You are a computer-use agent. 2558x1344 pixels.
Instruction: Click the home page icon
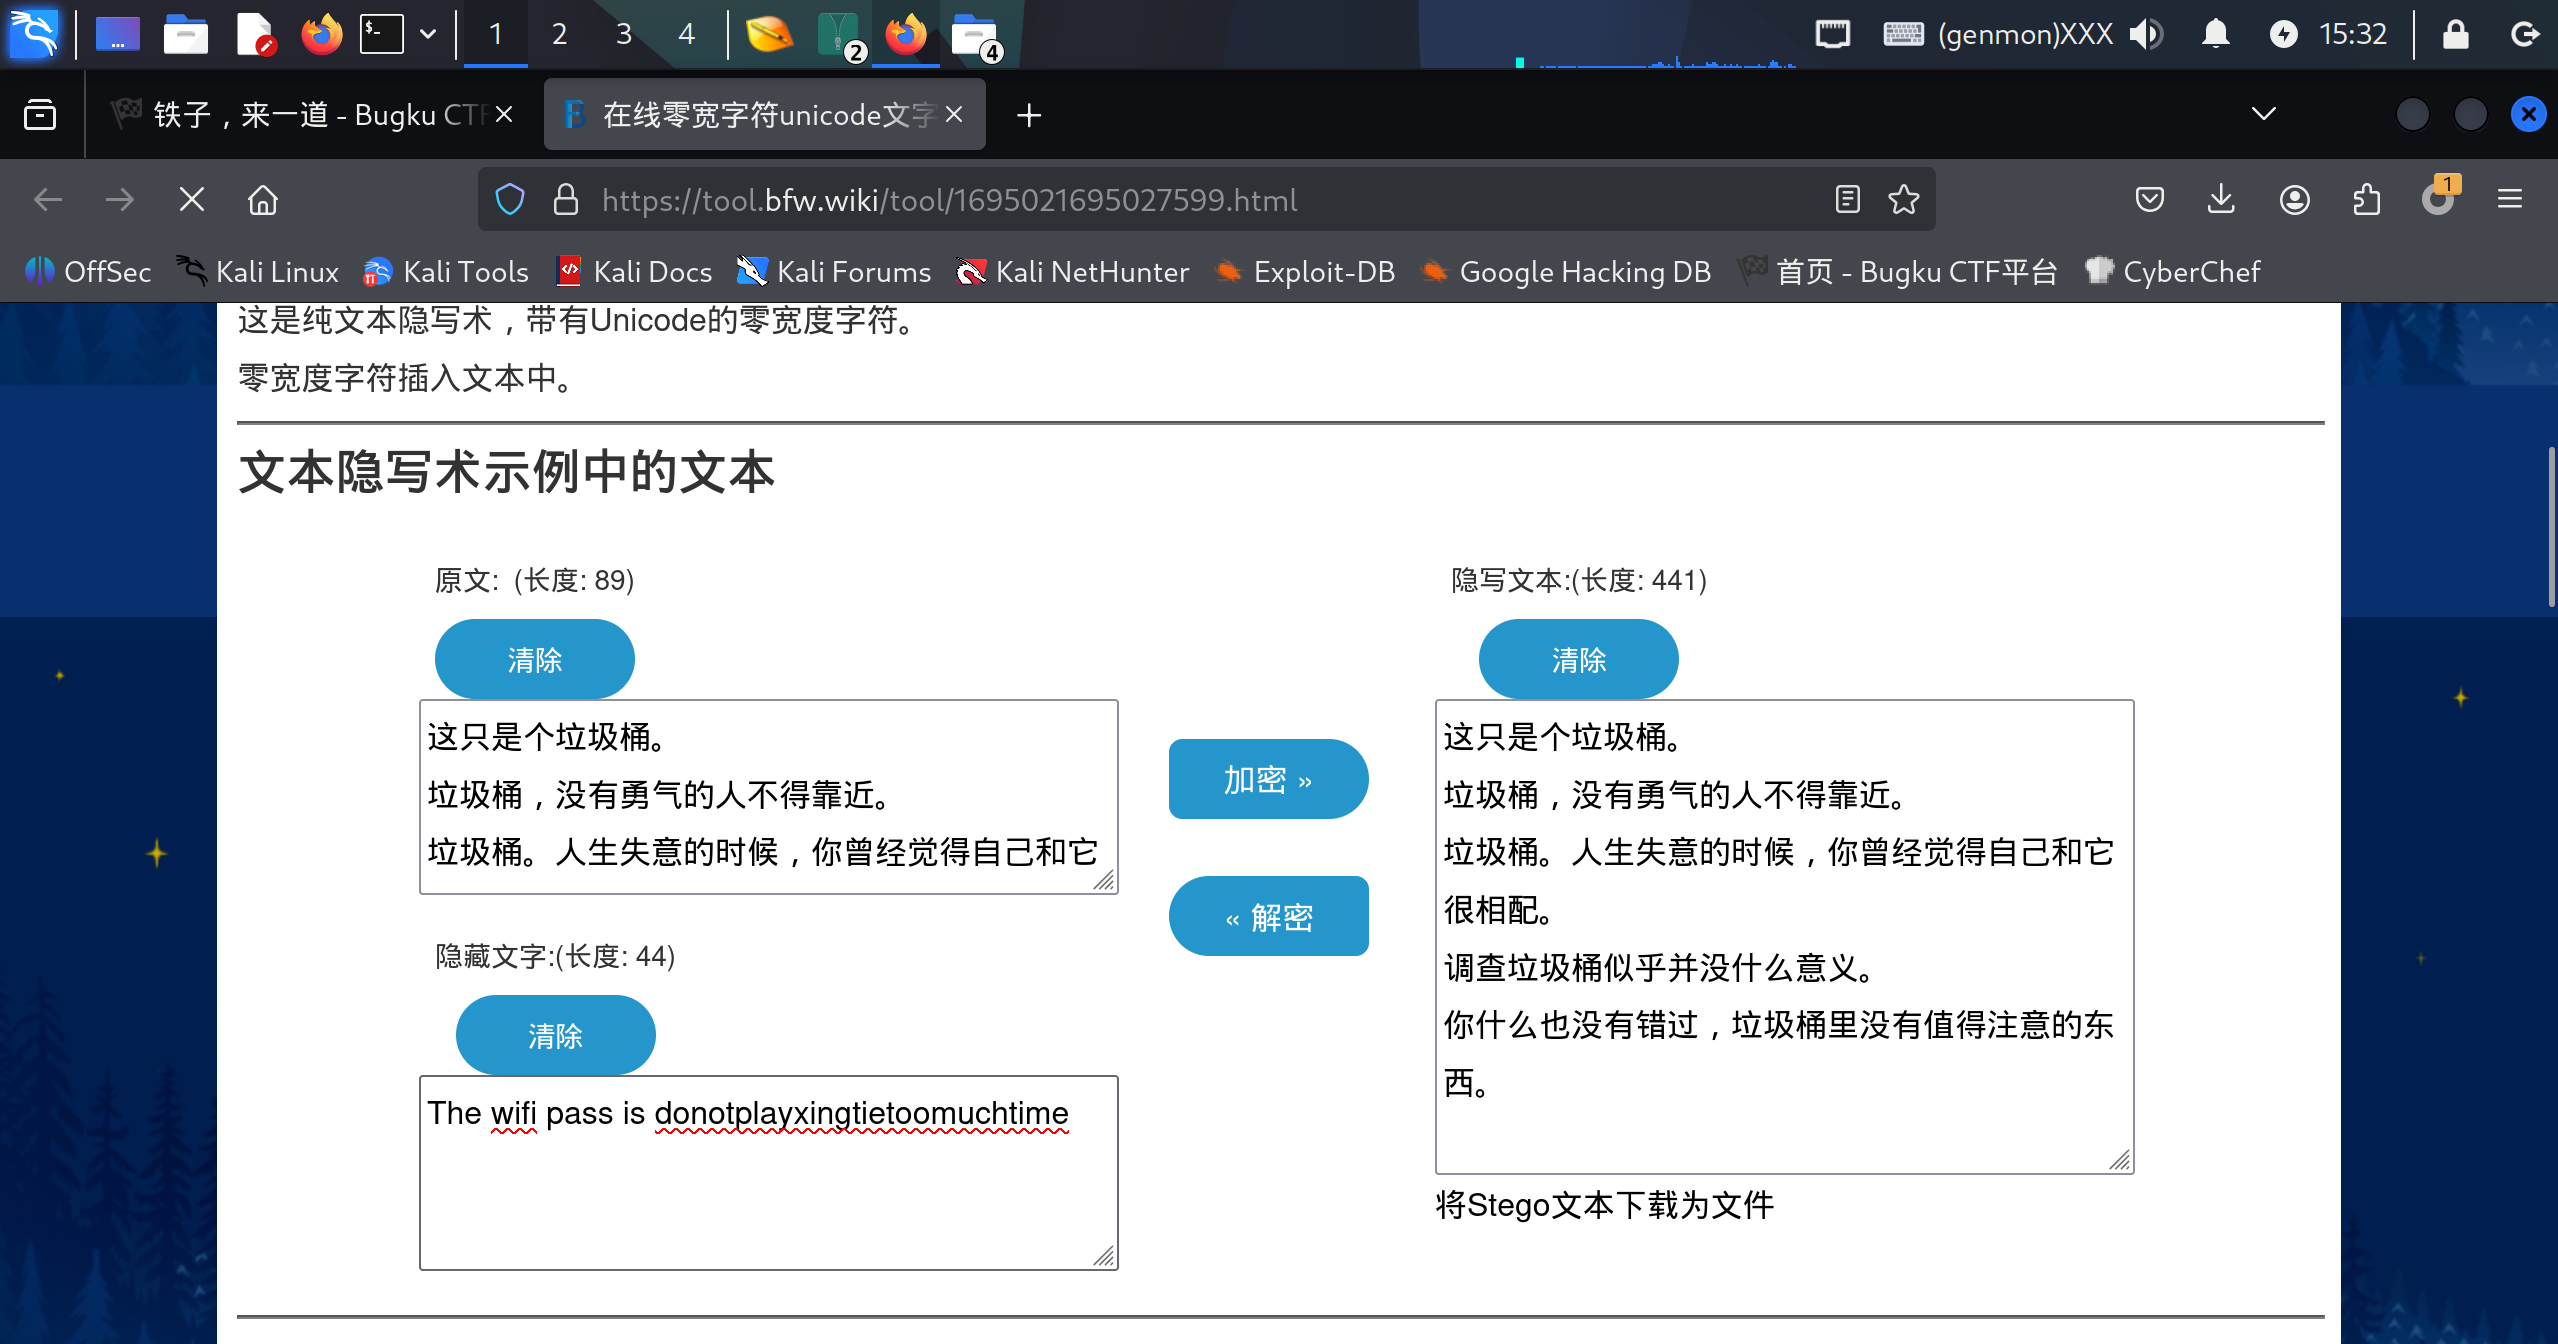(262, 200)
